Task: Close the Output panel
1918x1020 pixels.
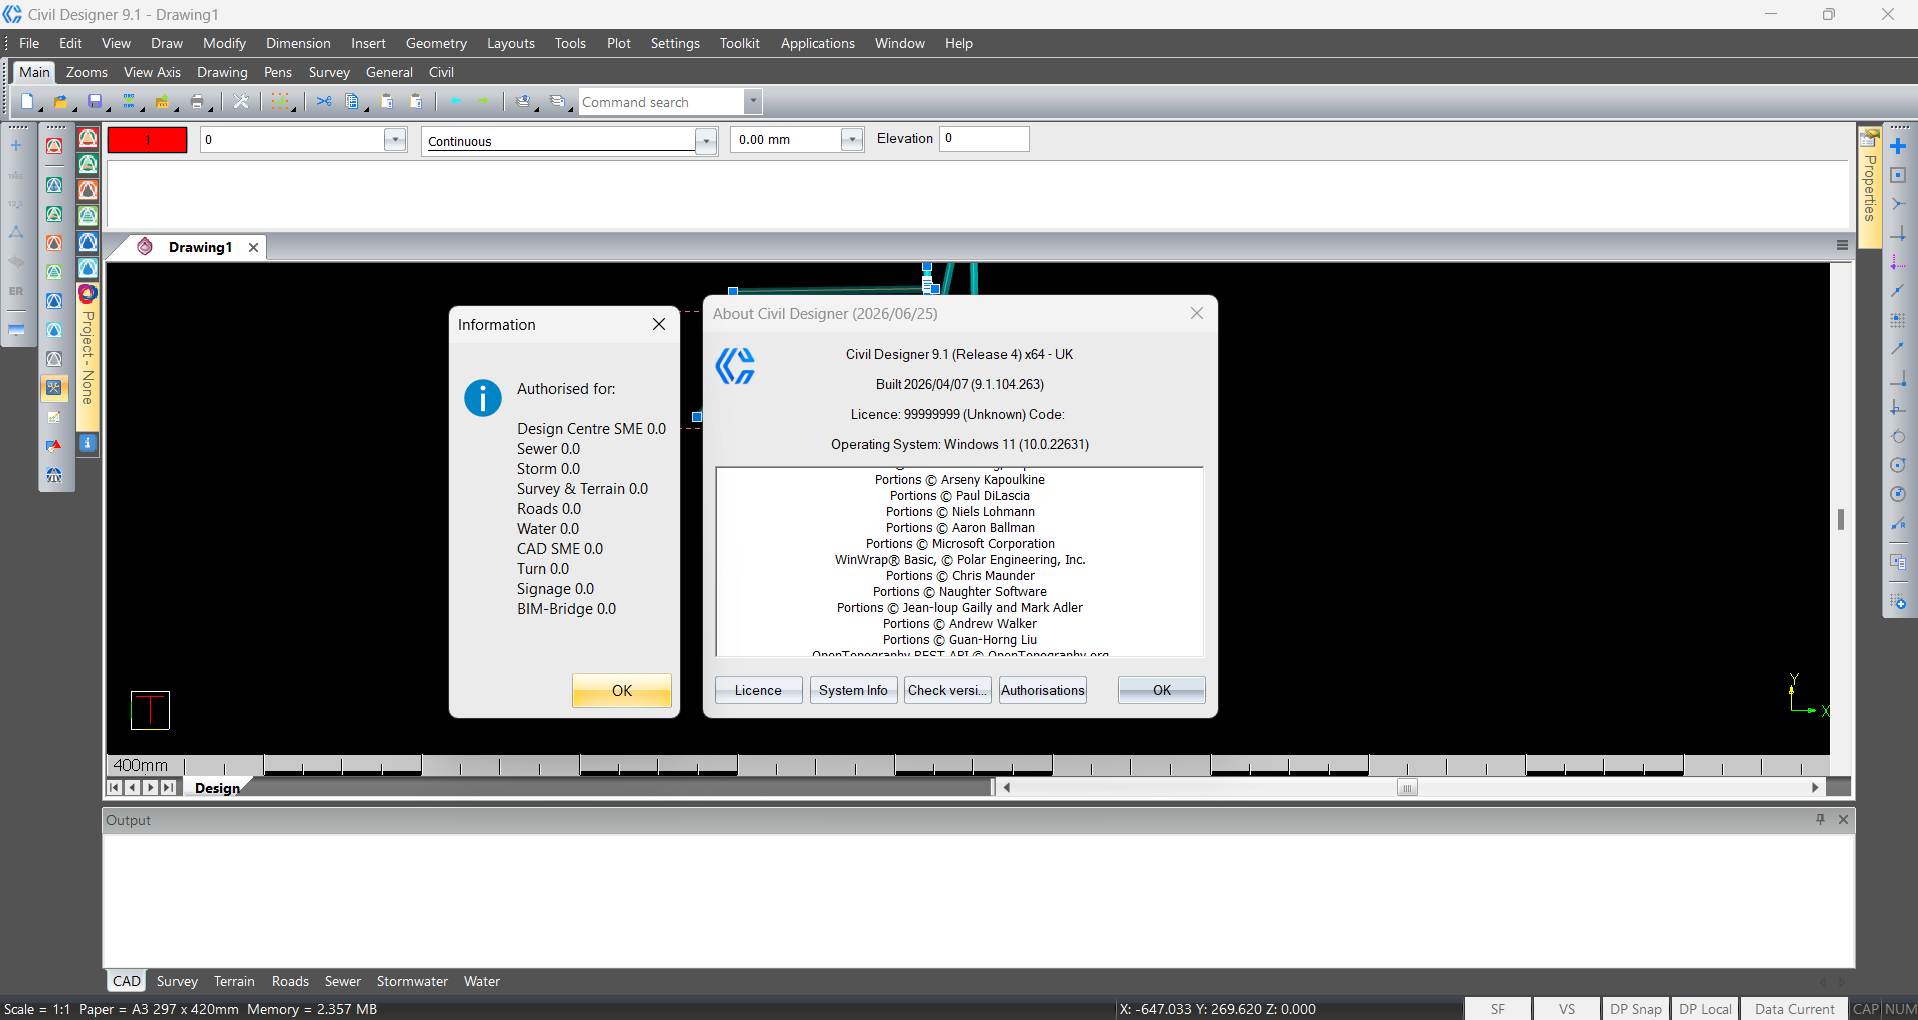Action: coord(1843,820)
